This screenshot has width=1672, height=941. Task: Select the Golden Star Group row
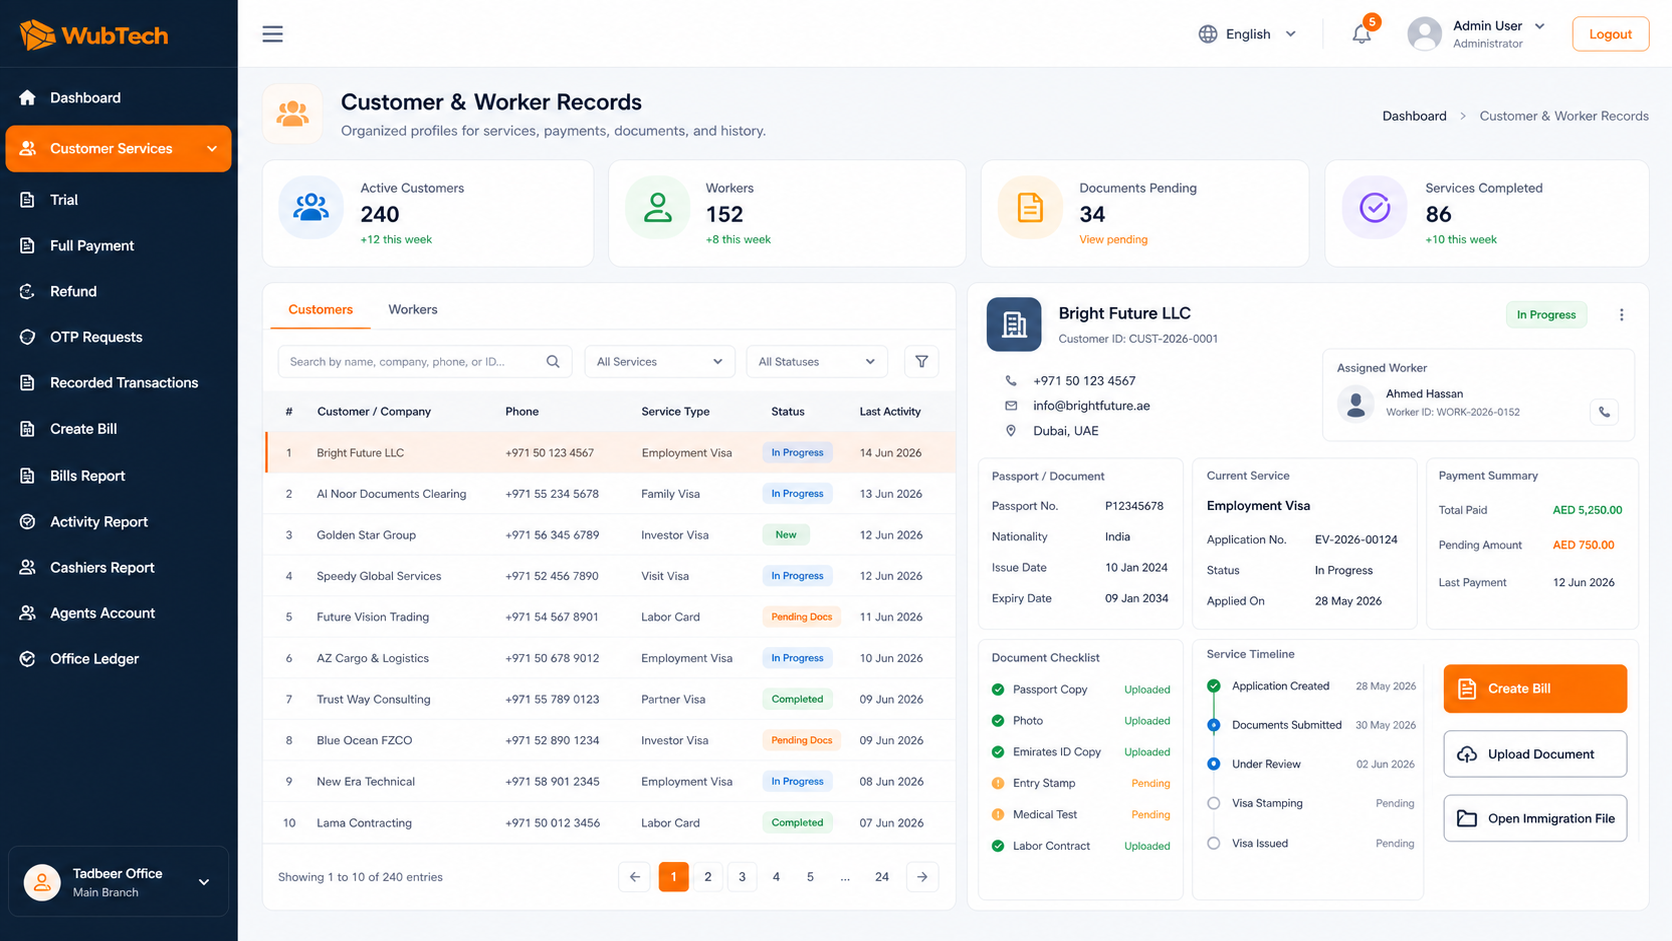tap(610, 535)
